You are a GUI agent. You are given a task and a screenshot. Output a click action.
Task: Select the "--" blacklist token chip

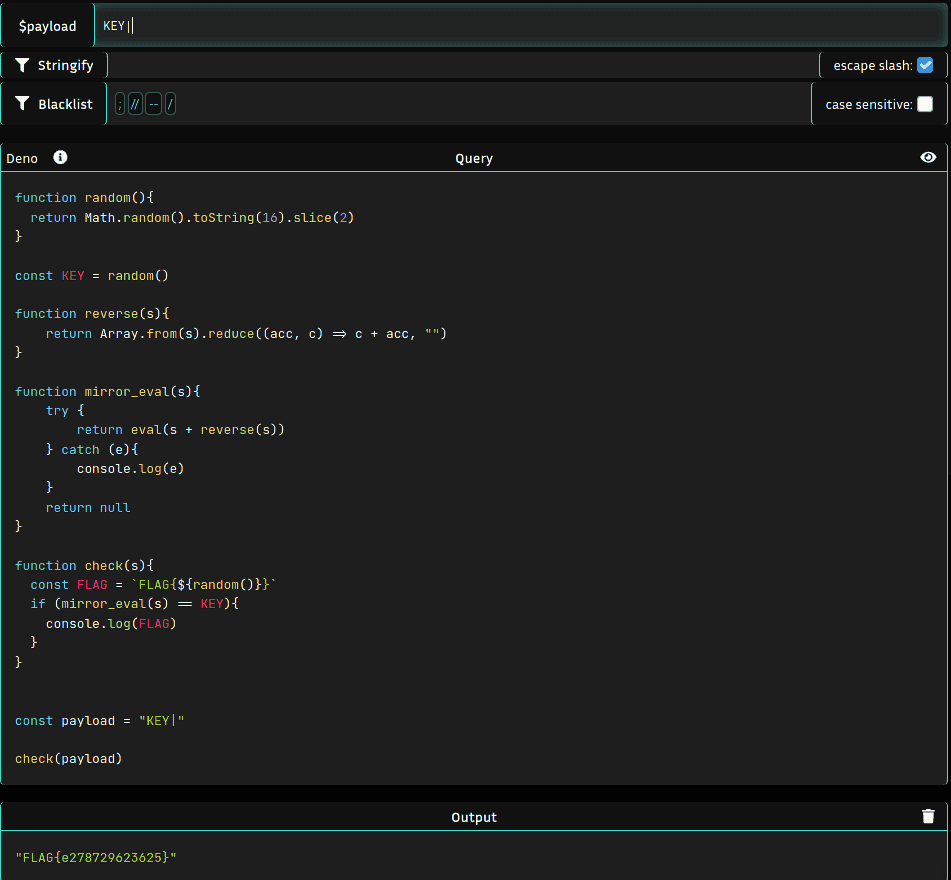[153, 103]
